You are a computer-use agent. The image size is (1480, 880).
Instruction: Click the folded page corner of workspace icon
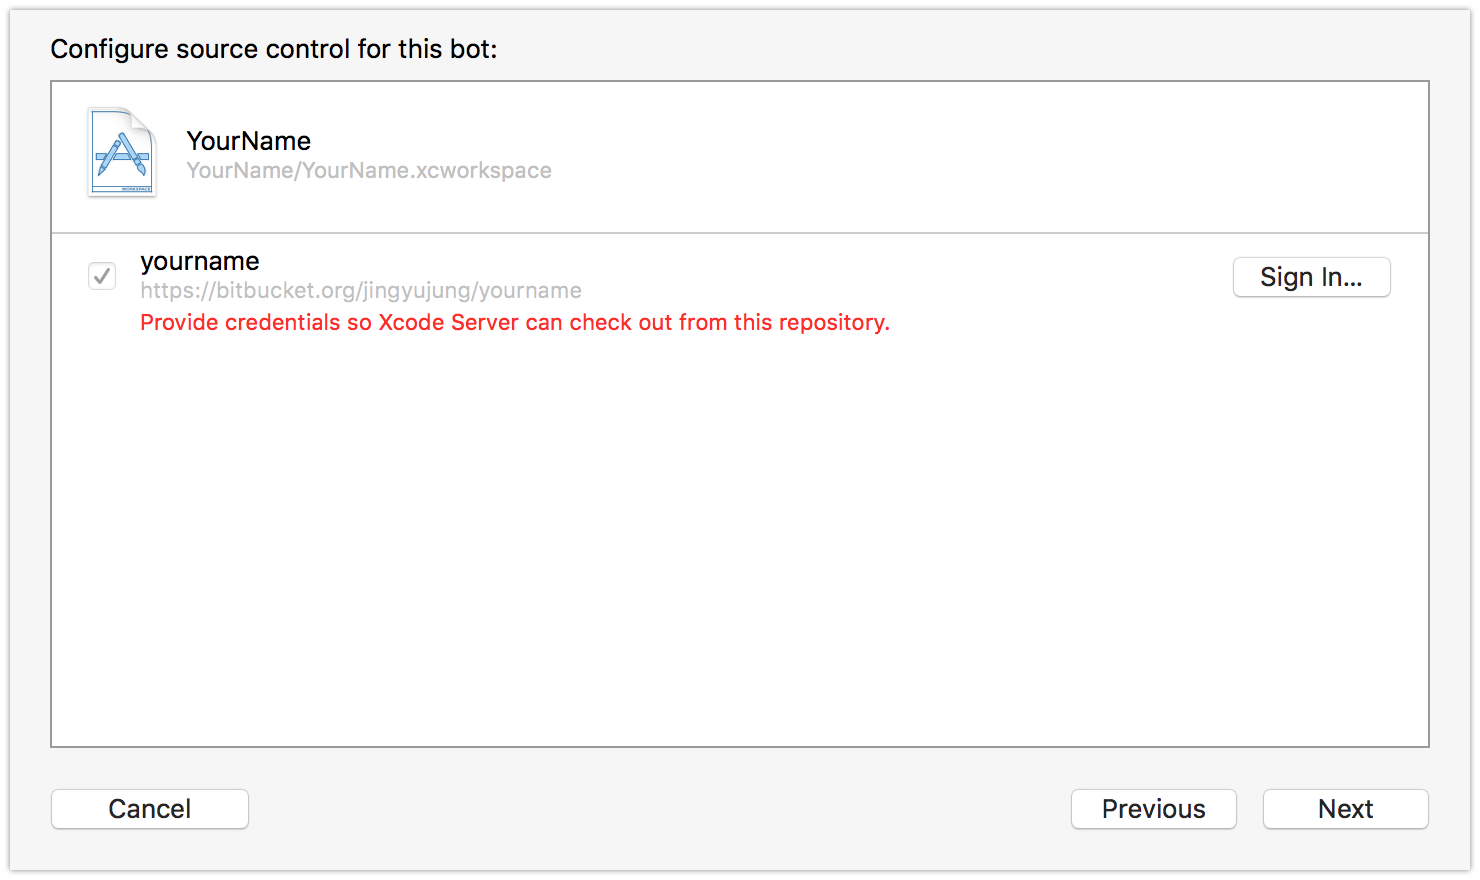tap(143, 120)
